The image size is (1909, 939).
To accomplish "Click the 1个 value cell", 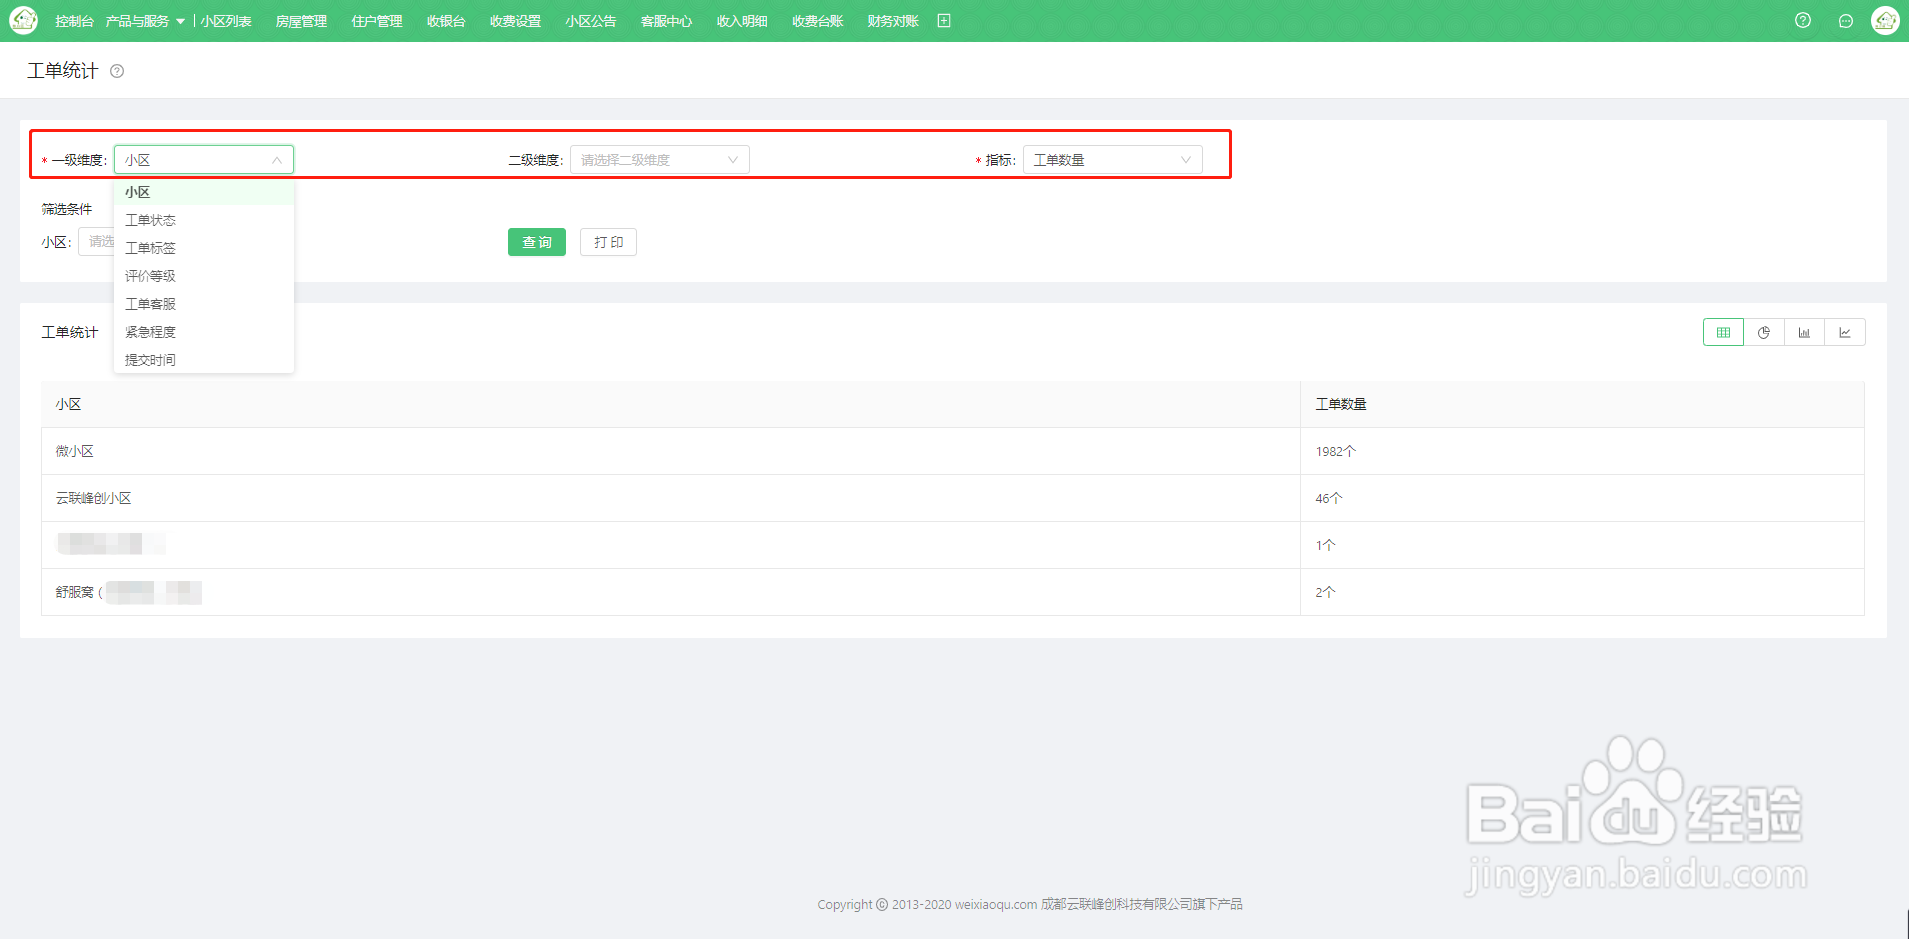I will click(x=1582, y=545).
